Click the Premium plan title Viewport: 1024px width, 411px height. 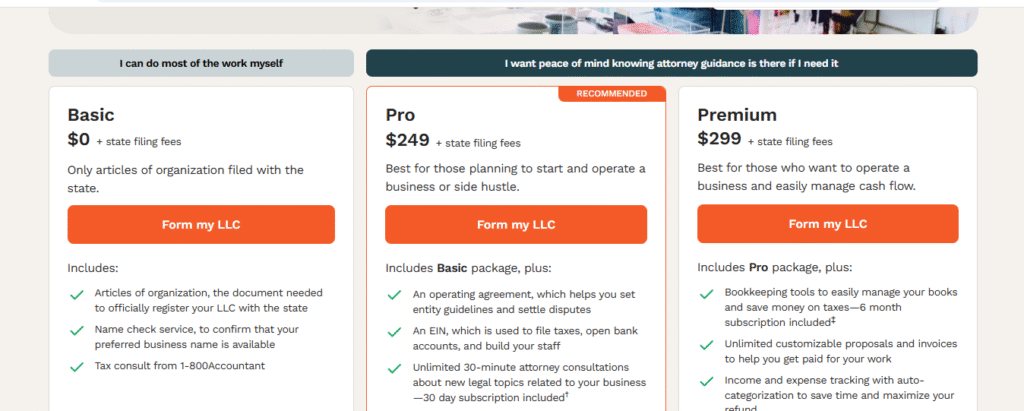[737, 115]
